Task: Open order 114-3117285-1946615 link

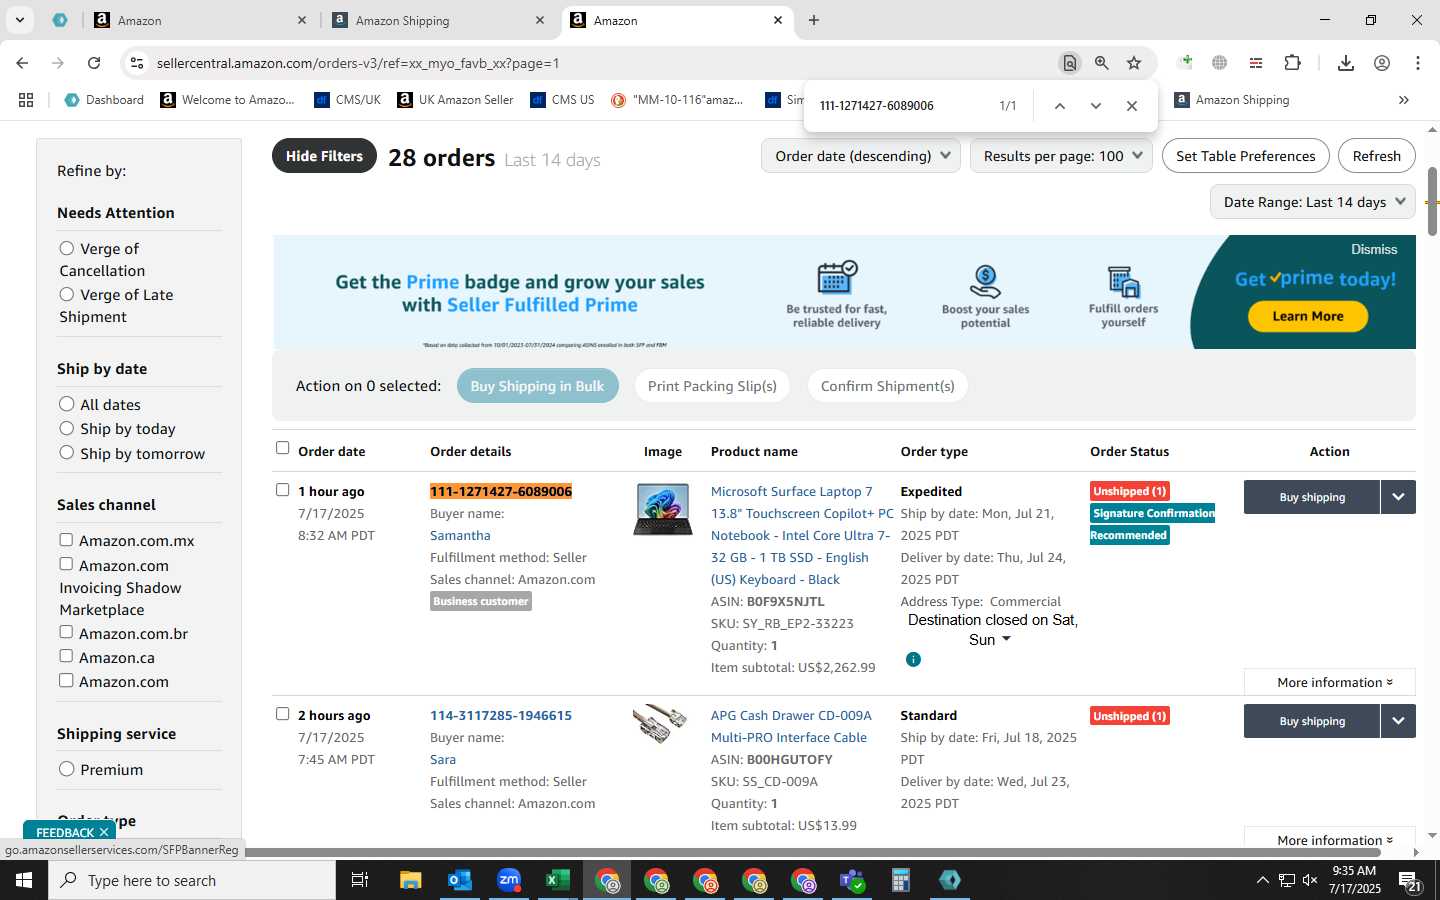Action: point(501,715)
